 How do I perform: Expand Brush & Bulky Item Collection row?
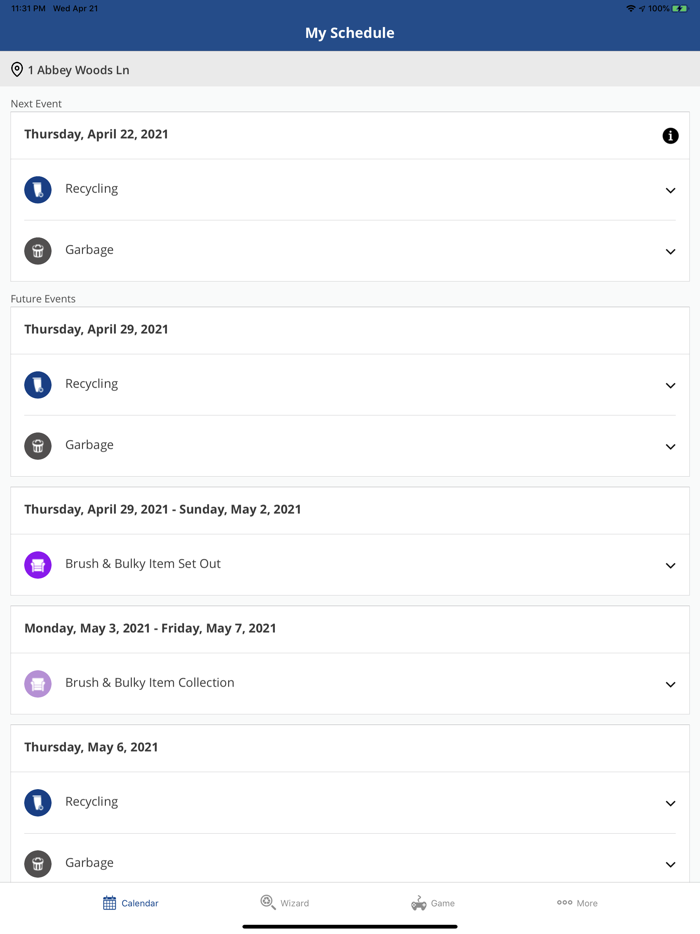coord(670,684)
